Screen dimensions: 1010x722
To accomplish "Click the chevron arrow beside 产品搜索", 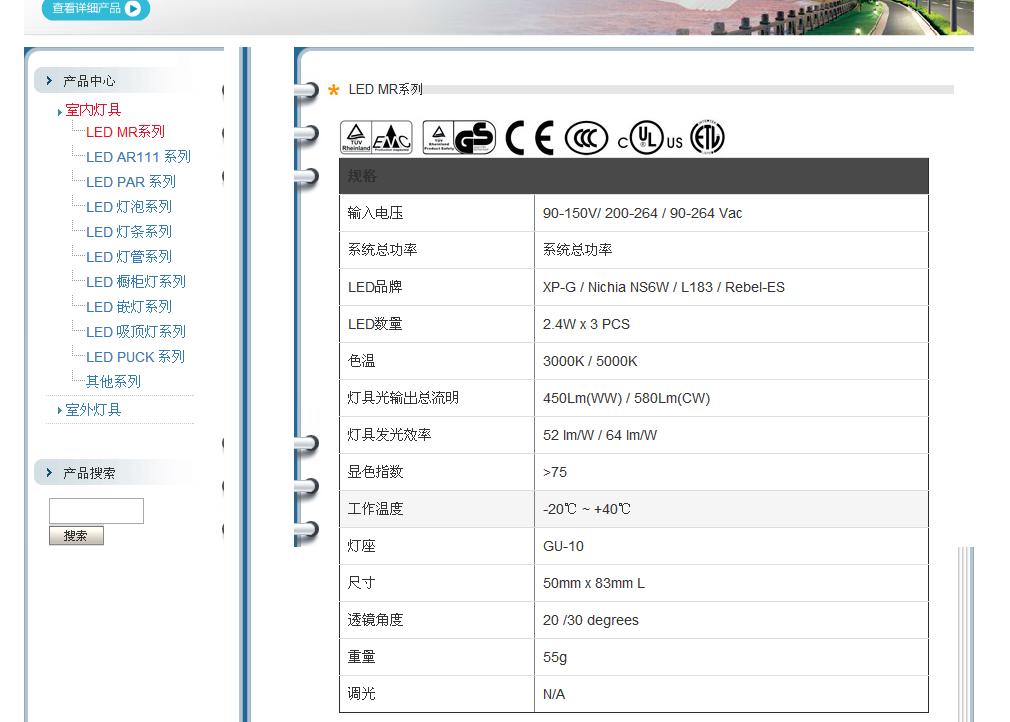I will click(x=49, y=473).
